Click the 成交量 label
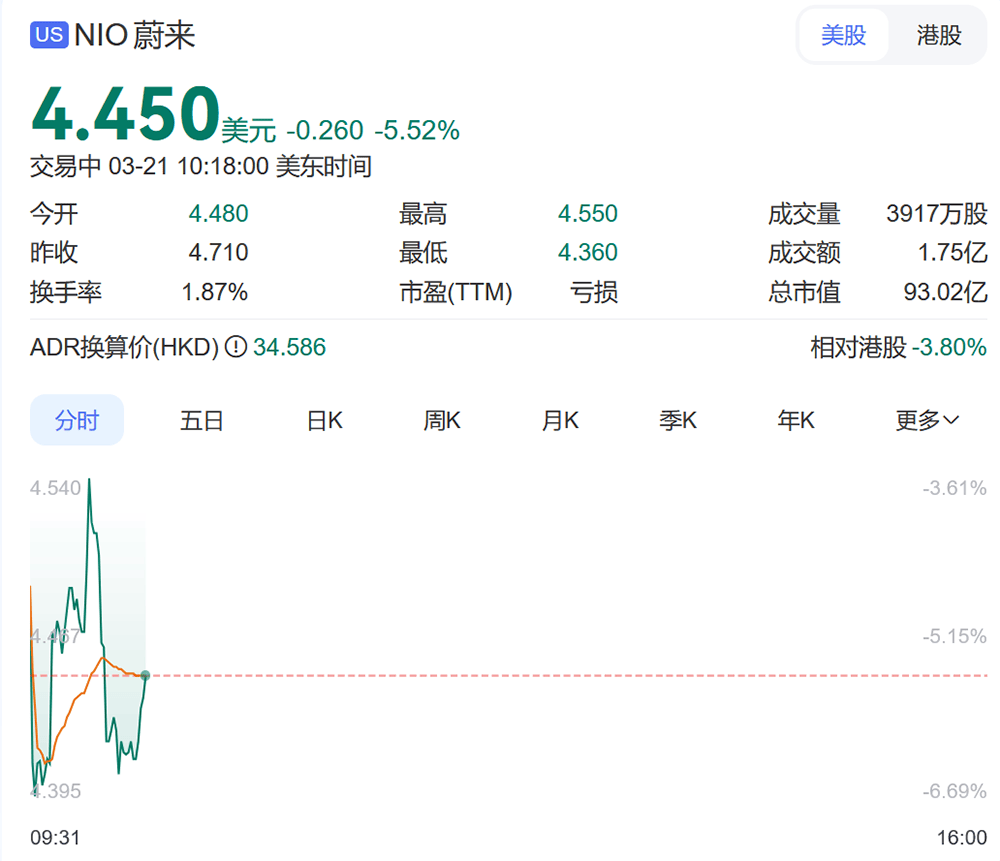Image resolution: width=1000 pixels, height=861 pixels. tap(804, 214)
